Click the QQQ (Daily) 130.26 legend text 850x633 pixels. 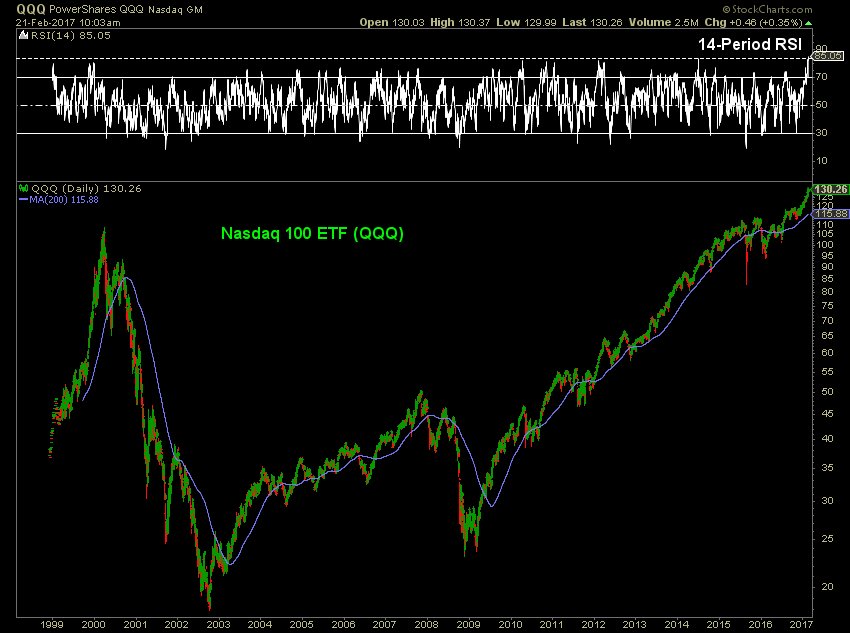(86, 189)
